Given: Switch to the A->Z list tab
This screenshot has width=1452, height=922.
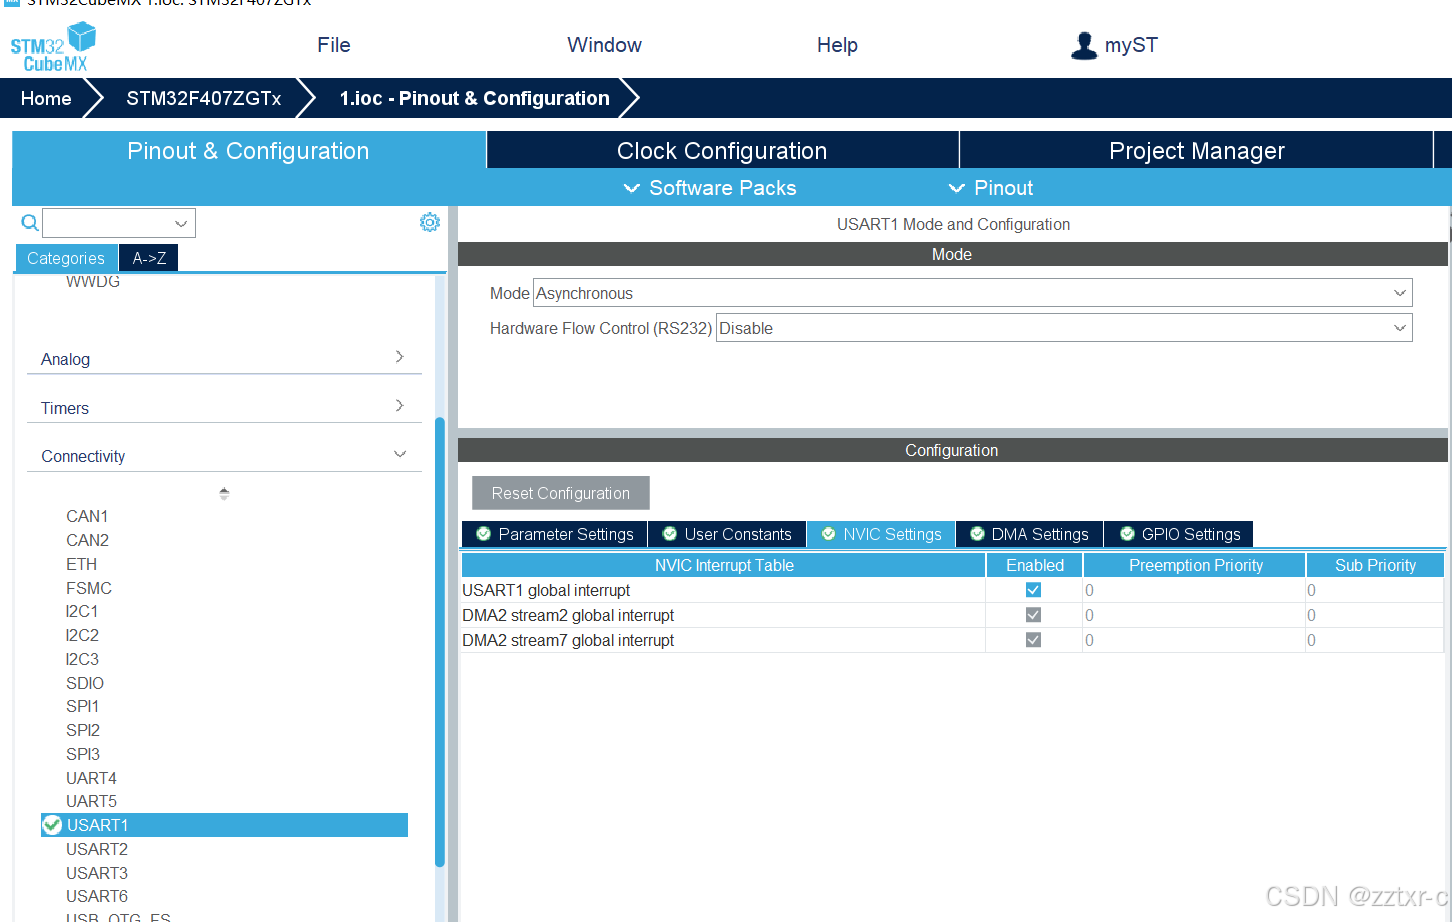Looking at the screenshot, I should 149,258.
